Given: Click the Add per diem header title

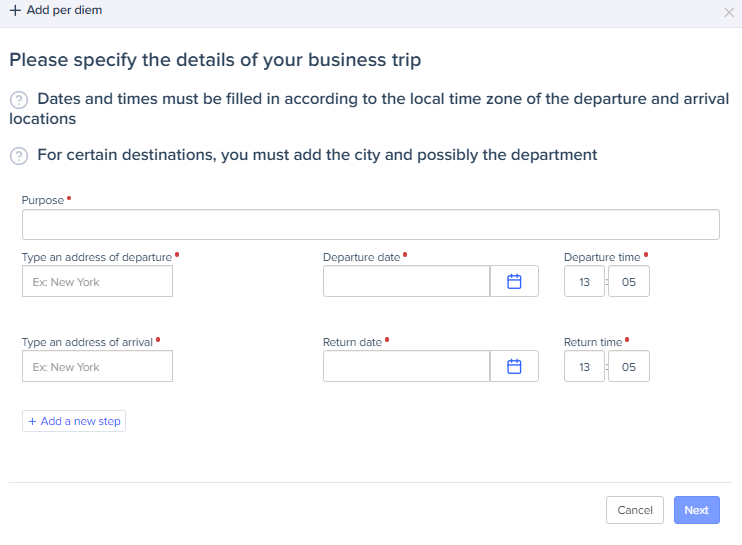Looking at the screenshot, I should (x=64, y=10).
